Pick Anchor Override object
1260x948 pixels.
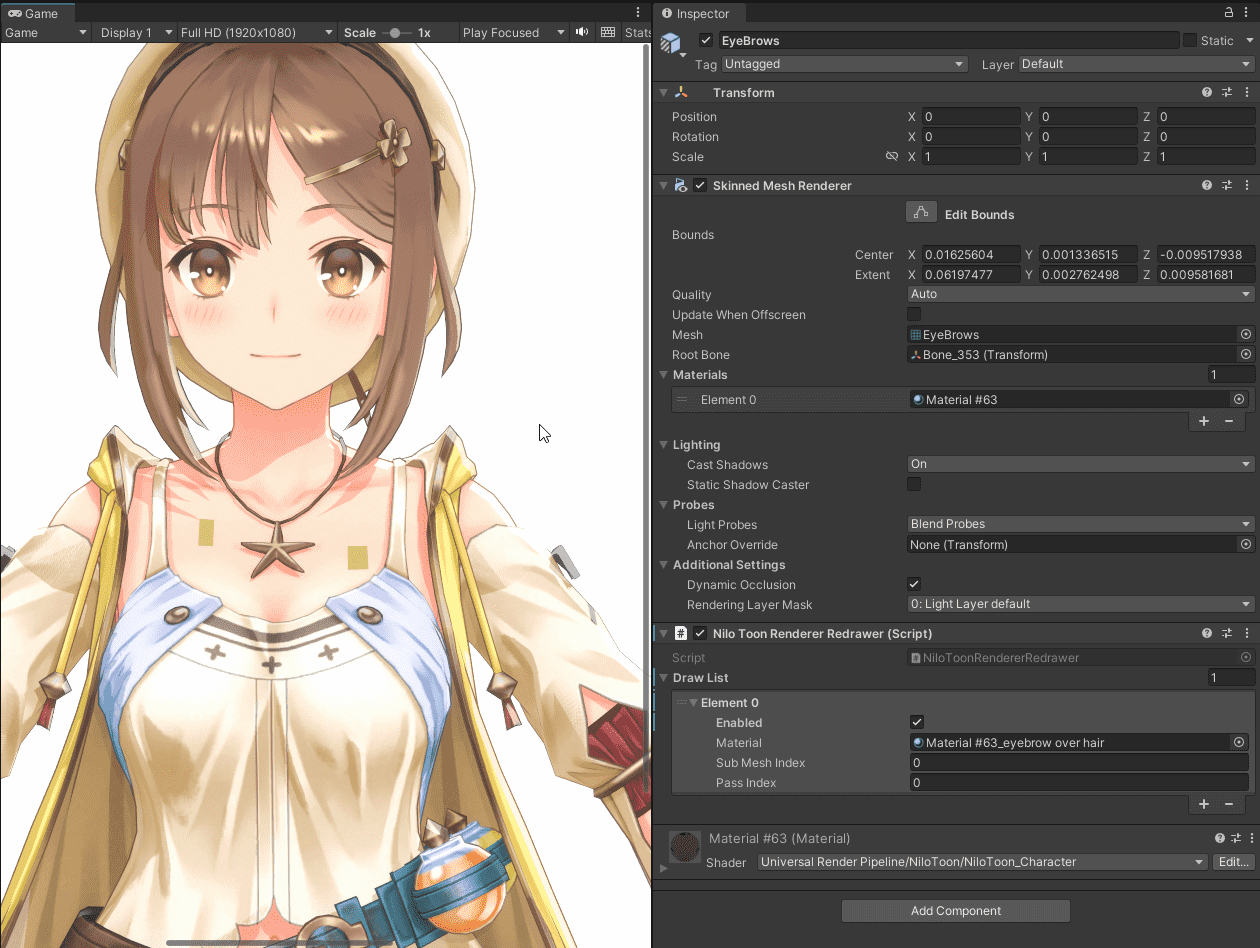[x=1246, y=545]
